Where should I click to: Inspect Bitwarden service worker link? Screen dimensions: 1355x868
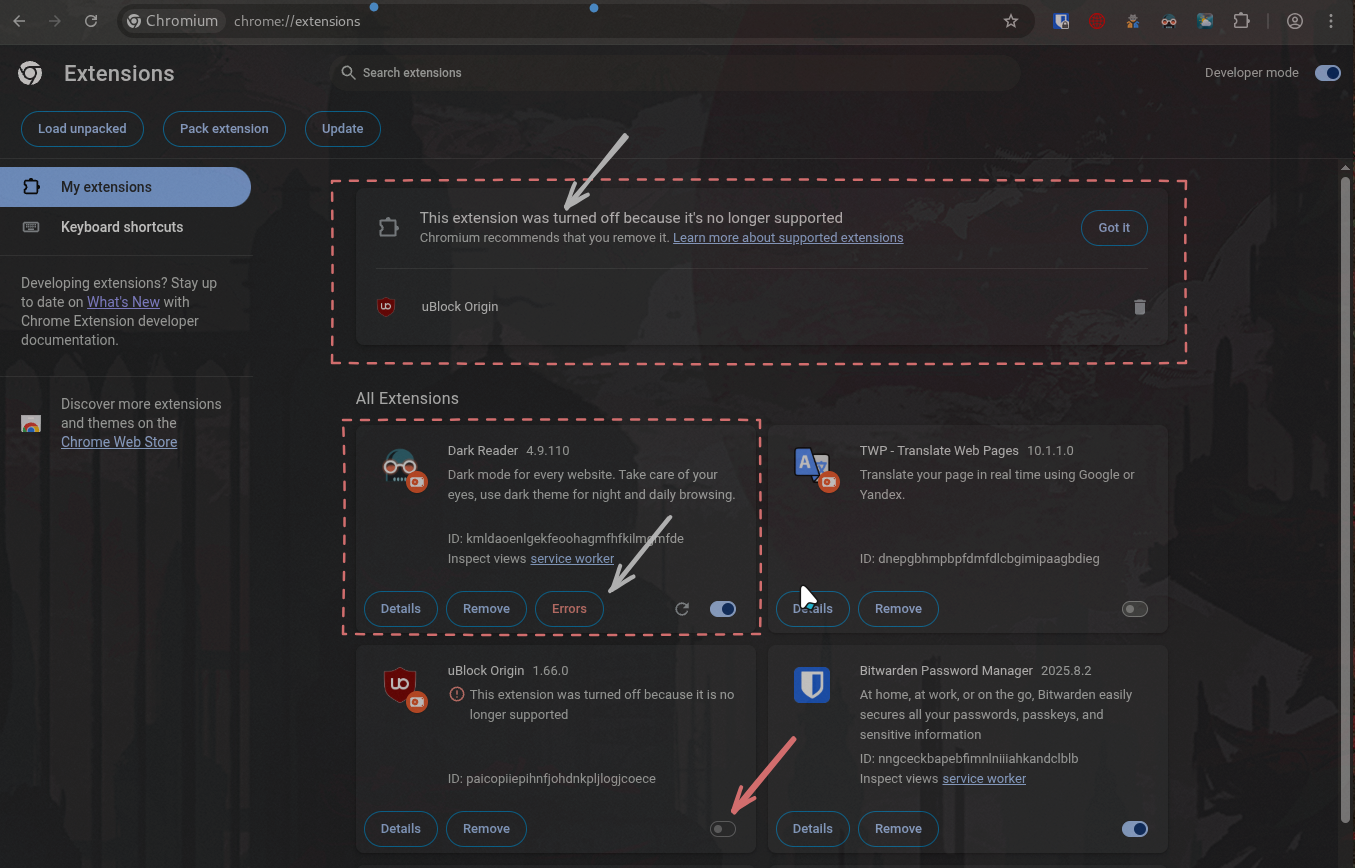[984, 779]
